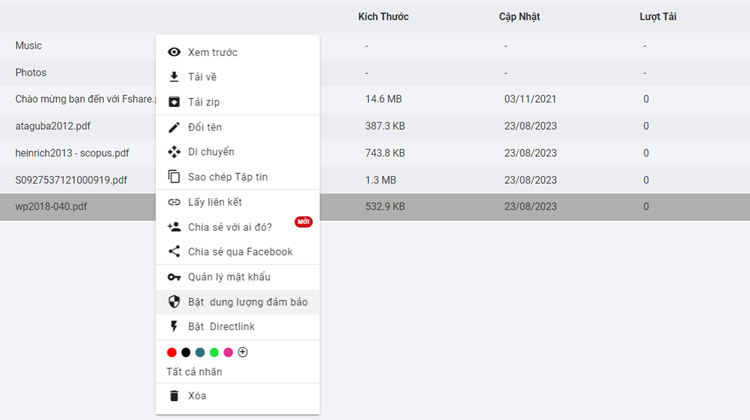Click the pencil icon for Đổi tên
Screen dimensions: 750x420
(x=174, y=127)
